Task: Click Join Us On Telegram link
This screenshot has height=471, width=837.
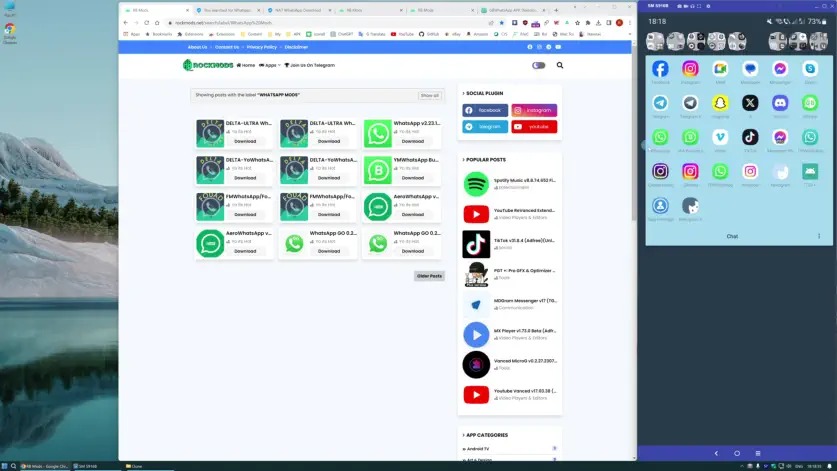Action: (x=310, y=65)
